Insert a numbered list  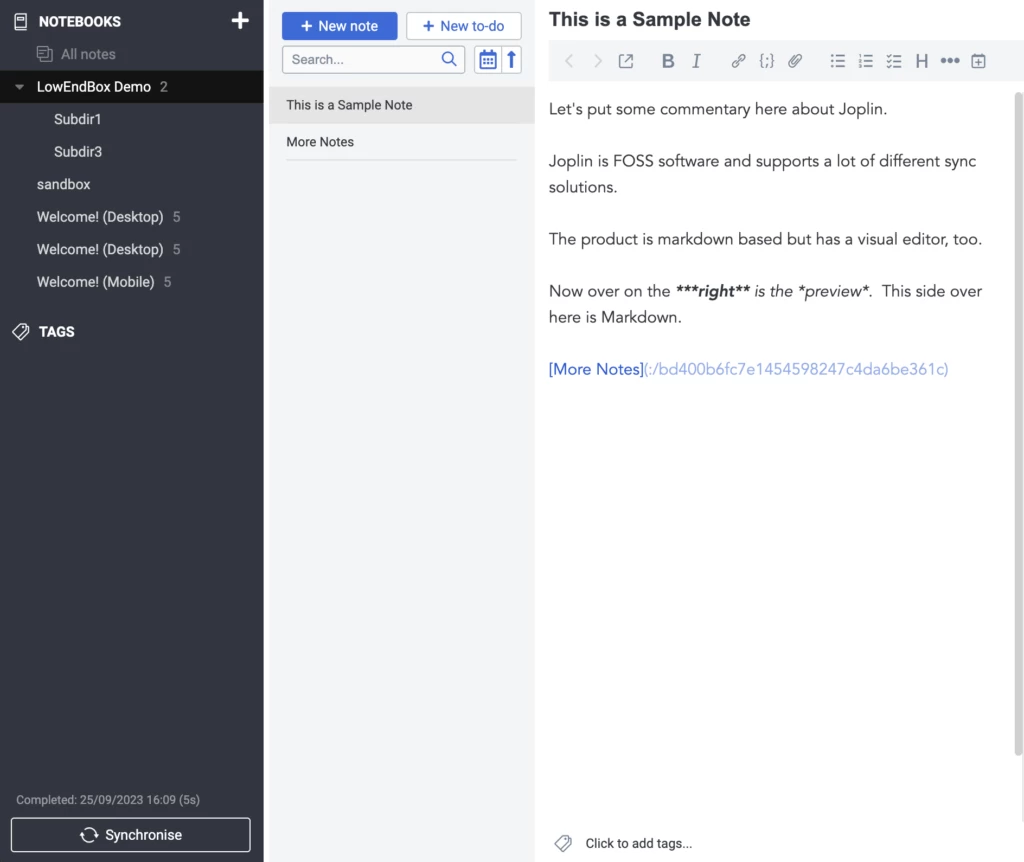coord(866,61)
